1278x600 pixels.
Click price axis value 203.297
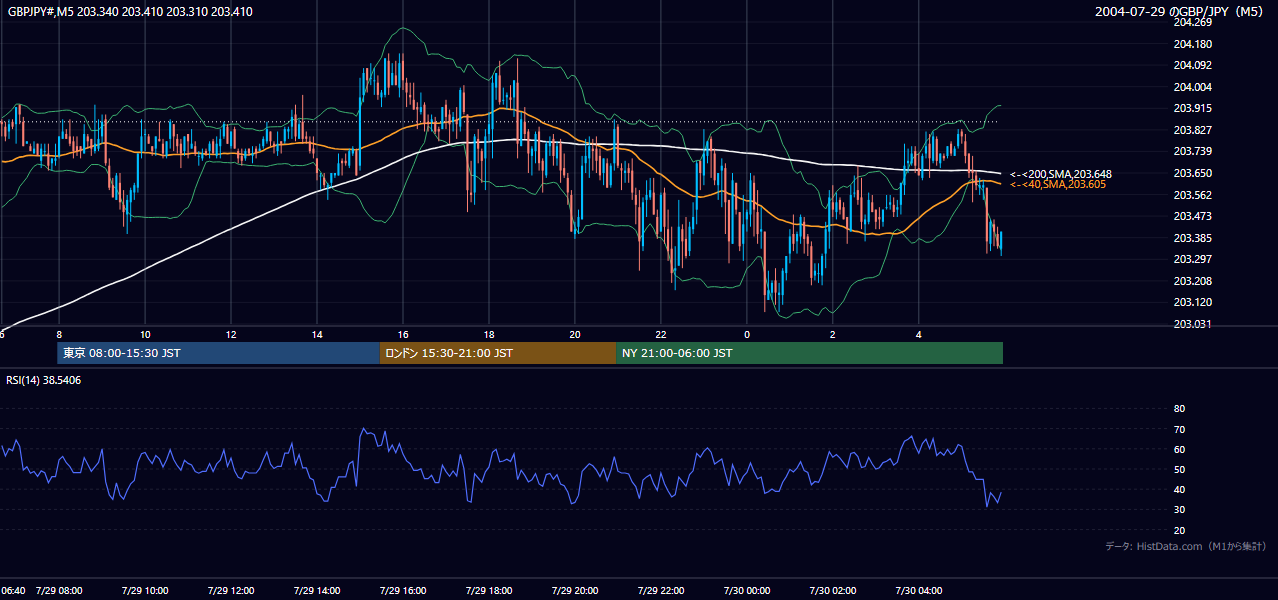1192,259
